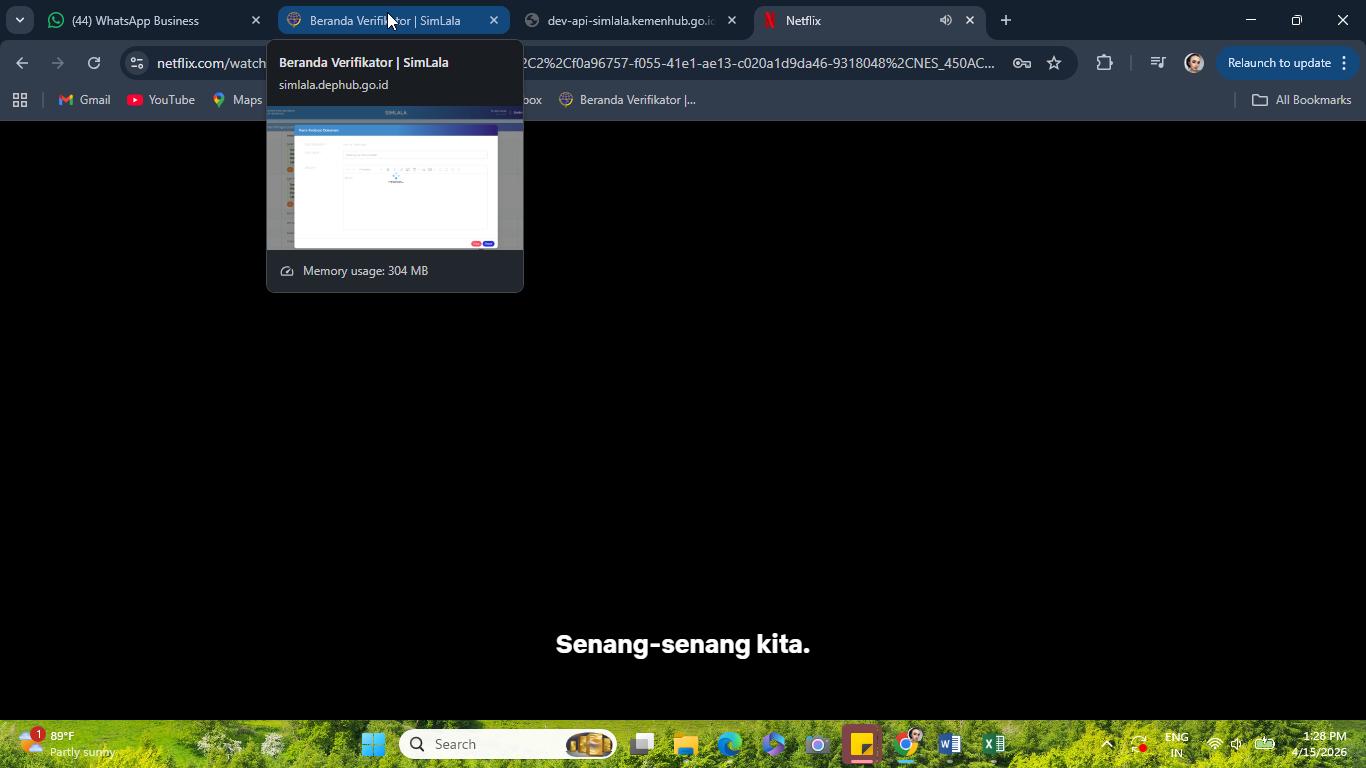Open the Apps grid in bookmarks bar
1366x768 pixels.
point(20,100)
